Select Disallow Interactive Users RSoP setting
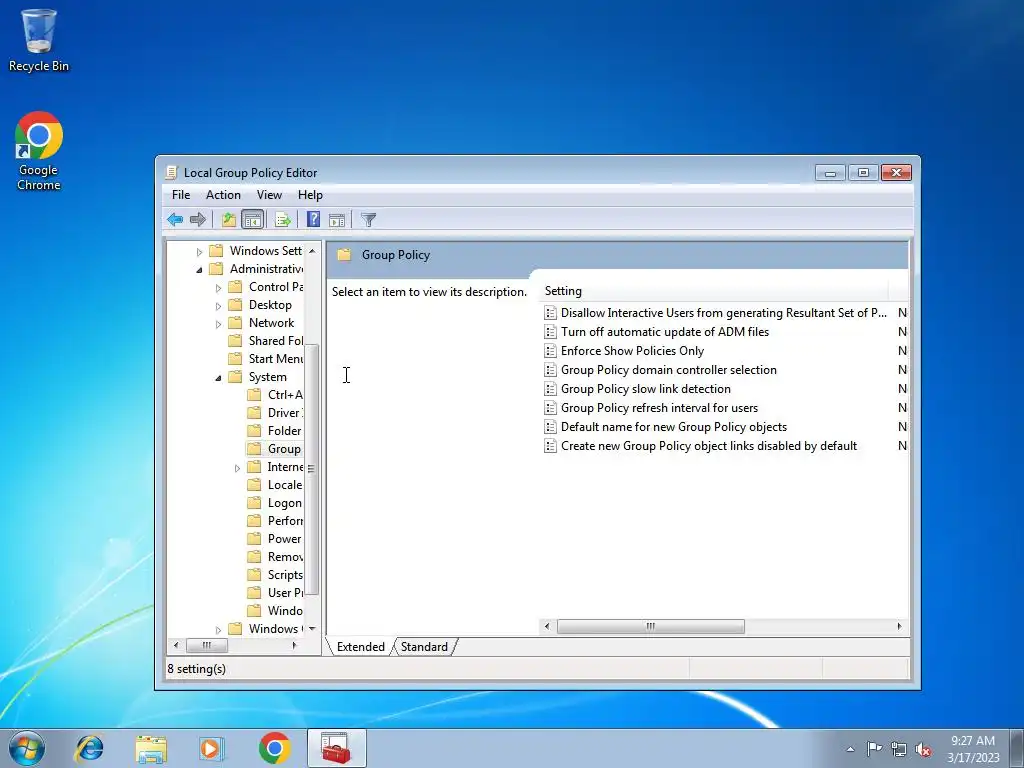 716,313
